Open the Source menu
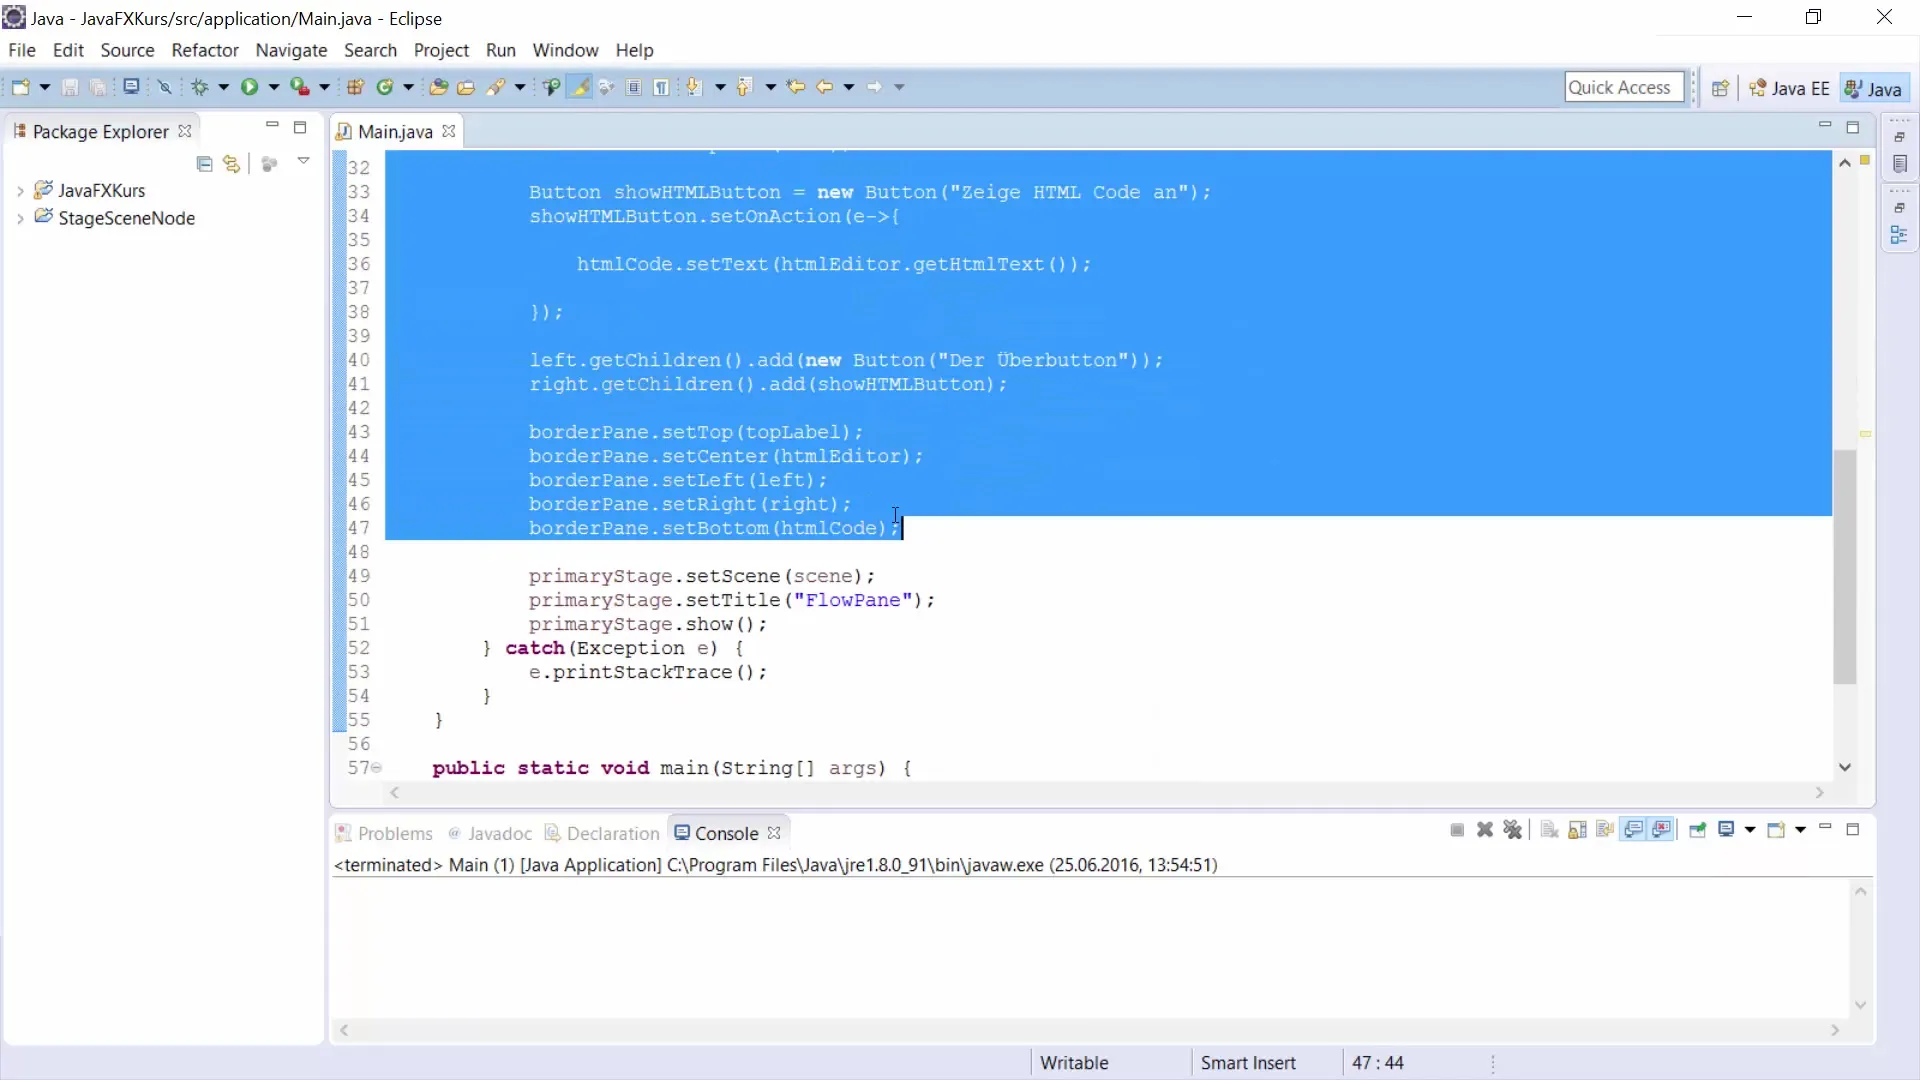Image resolution: width=1920 pixels, height=1080 pixels. point(127,50)
